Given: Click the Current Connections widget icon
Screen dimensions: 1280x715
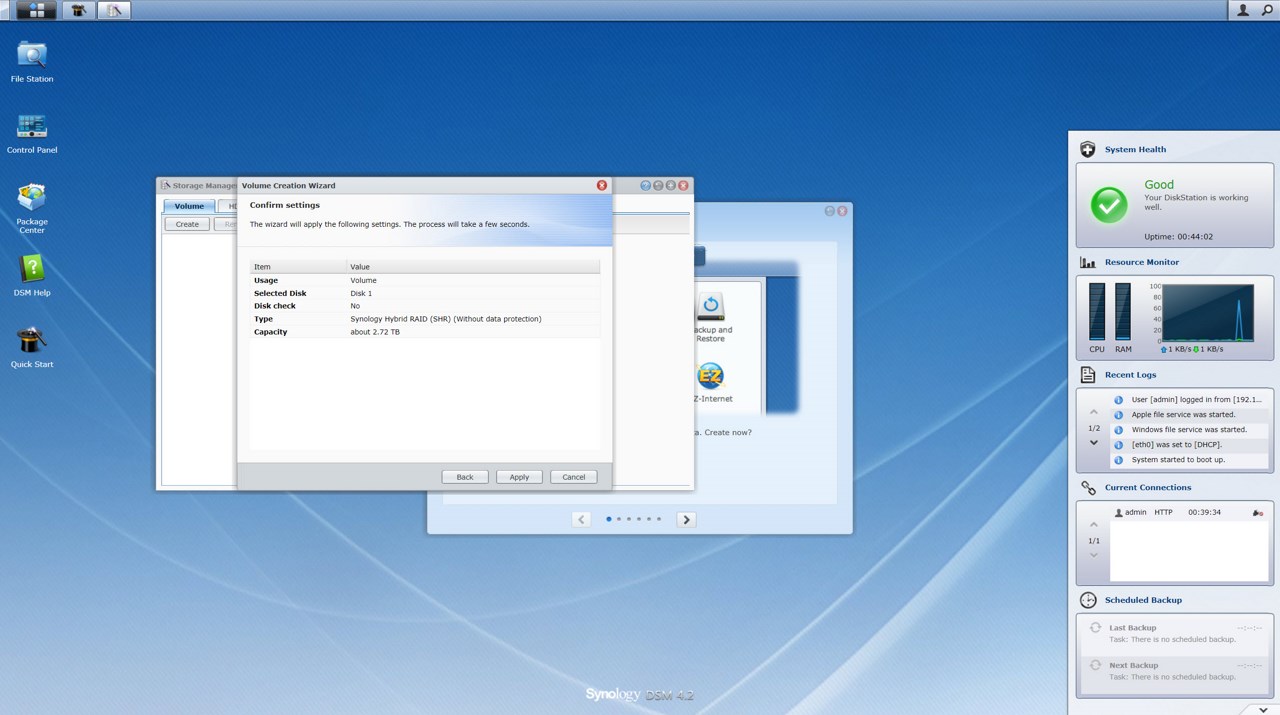Looking at the screenshot, I should pyautogui.click(x=1088, y=488).
